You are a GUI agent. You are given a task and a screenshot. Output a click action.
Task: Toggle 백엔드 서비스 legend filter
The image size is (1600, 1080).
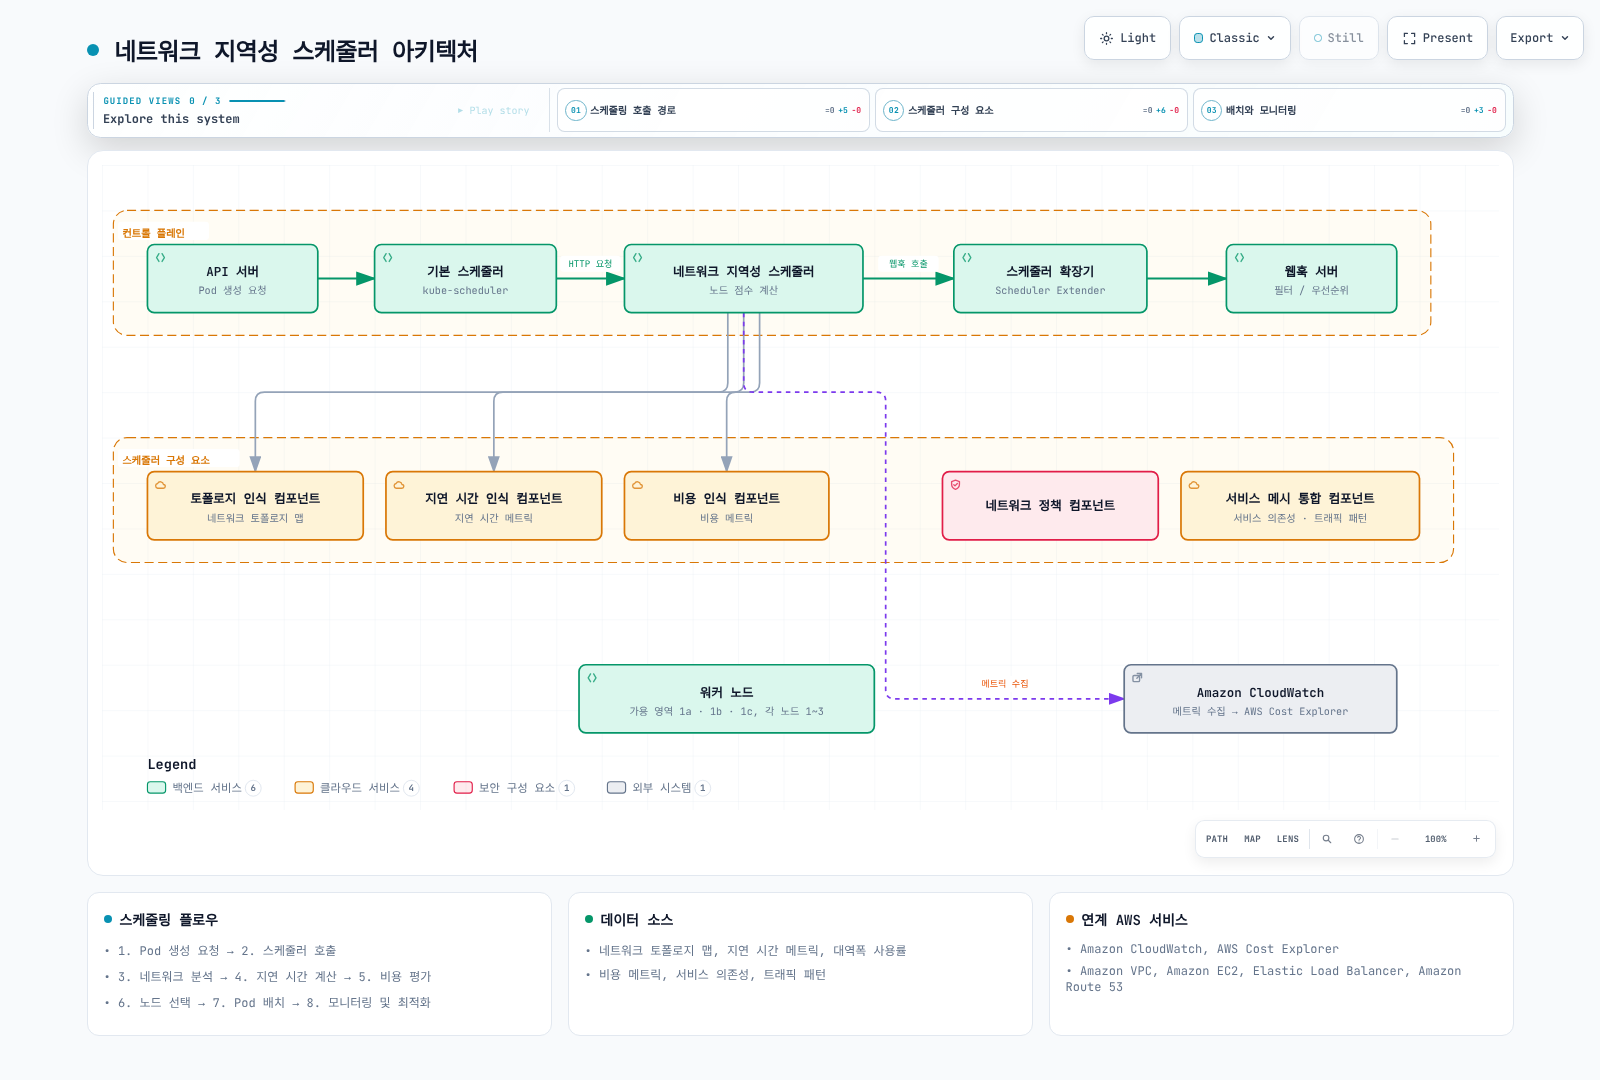[x=204, y=788]
